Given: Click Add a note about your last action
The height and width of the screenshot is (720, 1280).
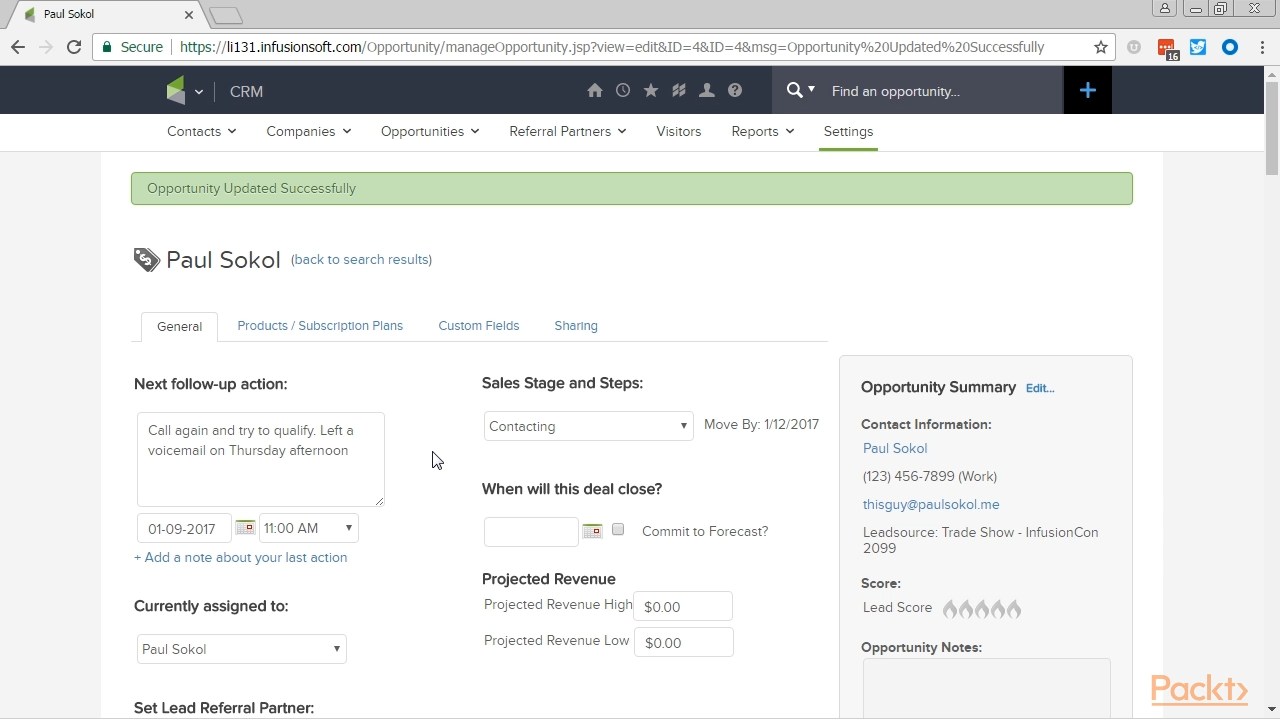Looking at the screenshot, I should coord(240,557).
